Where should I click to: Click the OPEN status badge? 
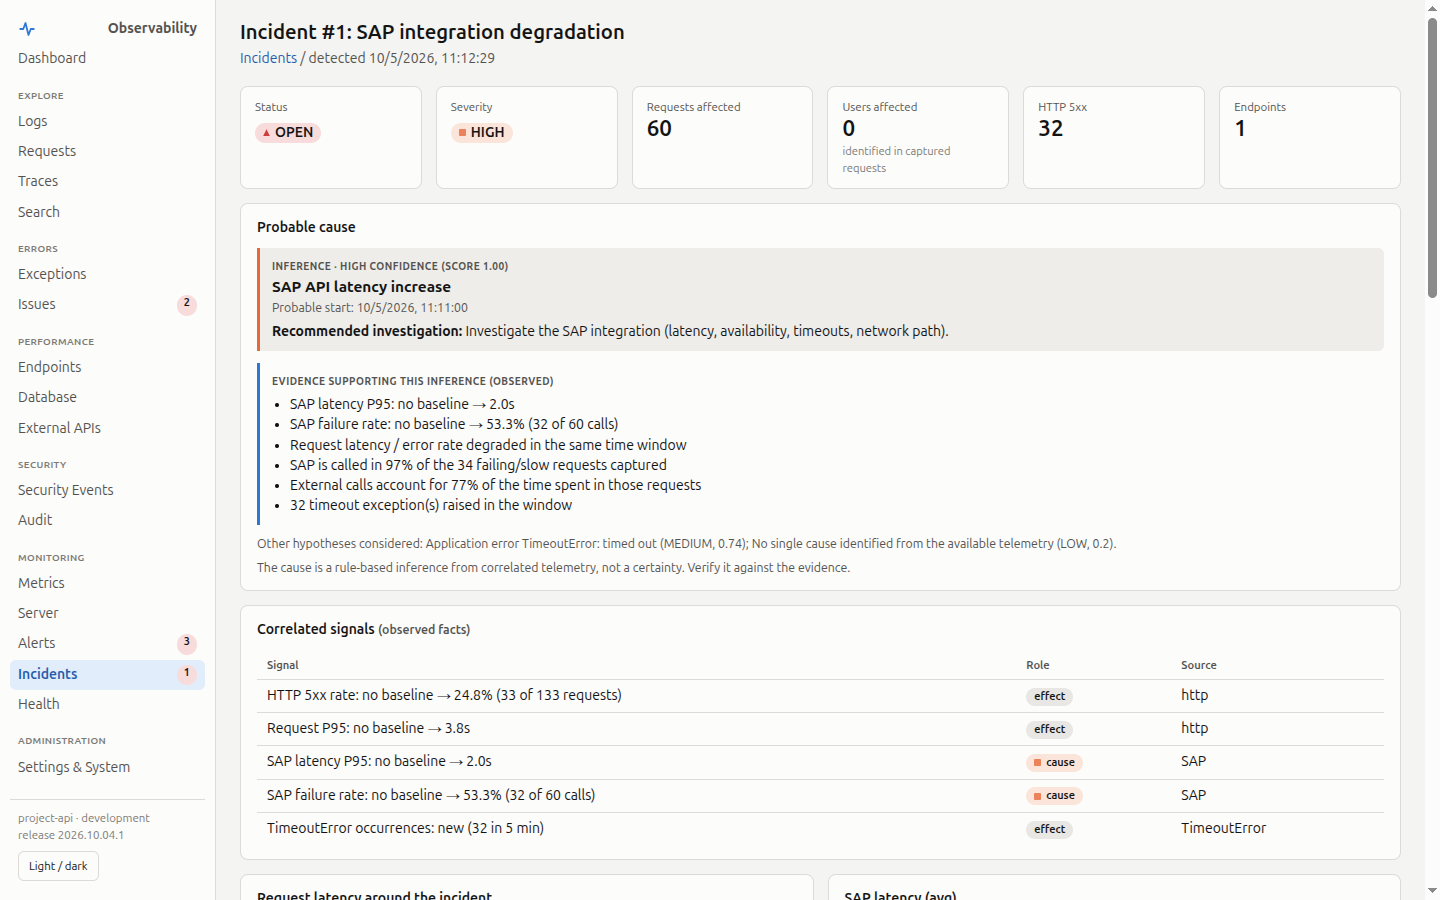point(288,132)
